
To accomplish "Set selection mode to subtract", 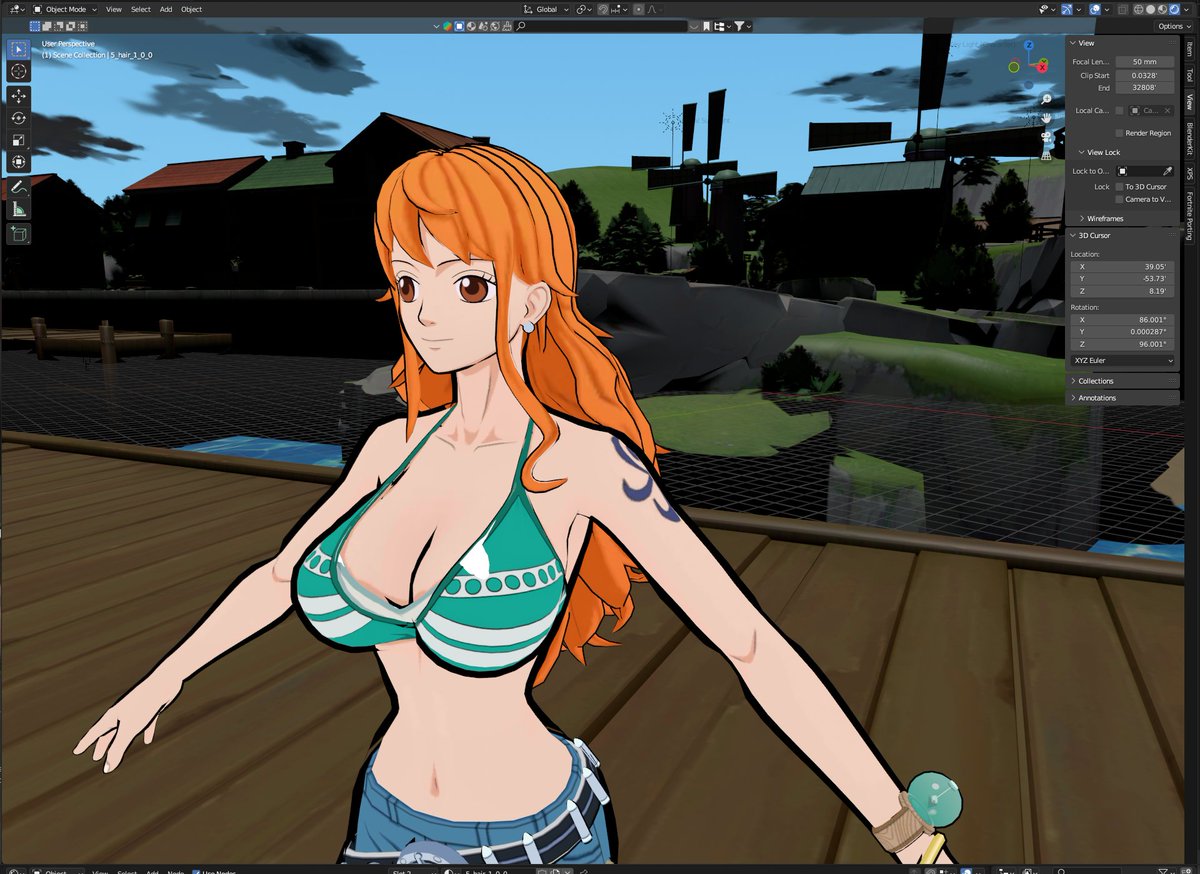I will 59,26.
